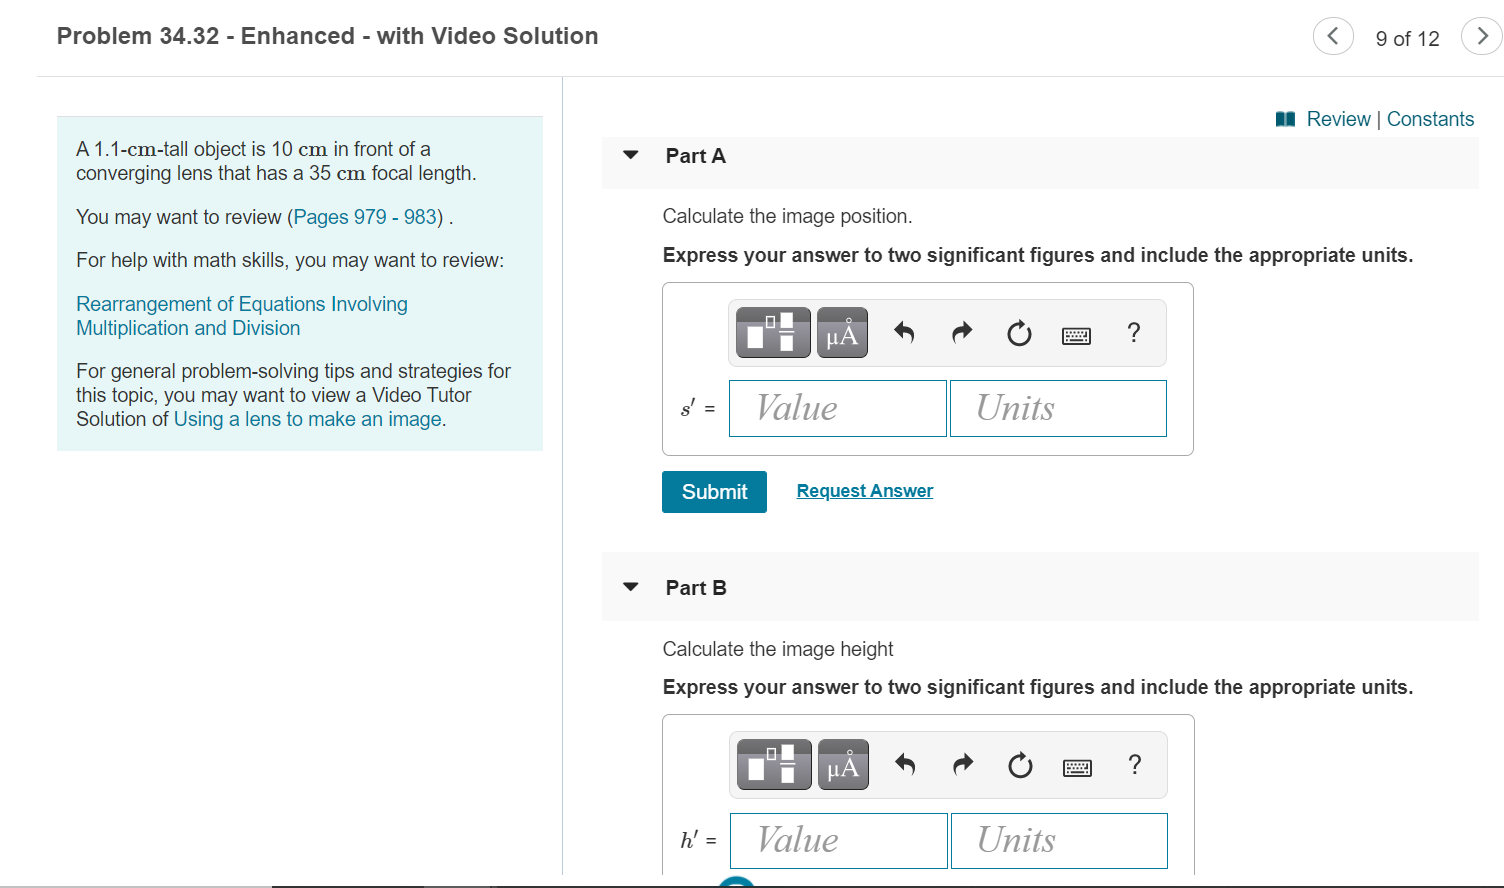This screenshot has width=1504, height=888.
Task: Open the equation template palette in Part A
Action: (x=771, y=332)
